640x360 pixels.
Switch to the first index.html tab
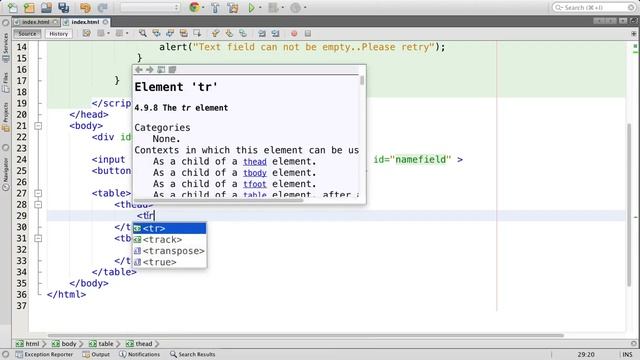click(36, 22)
